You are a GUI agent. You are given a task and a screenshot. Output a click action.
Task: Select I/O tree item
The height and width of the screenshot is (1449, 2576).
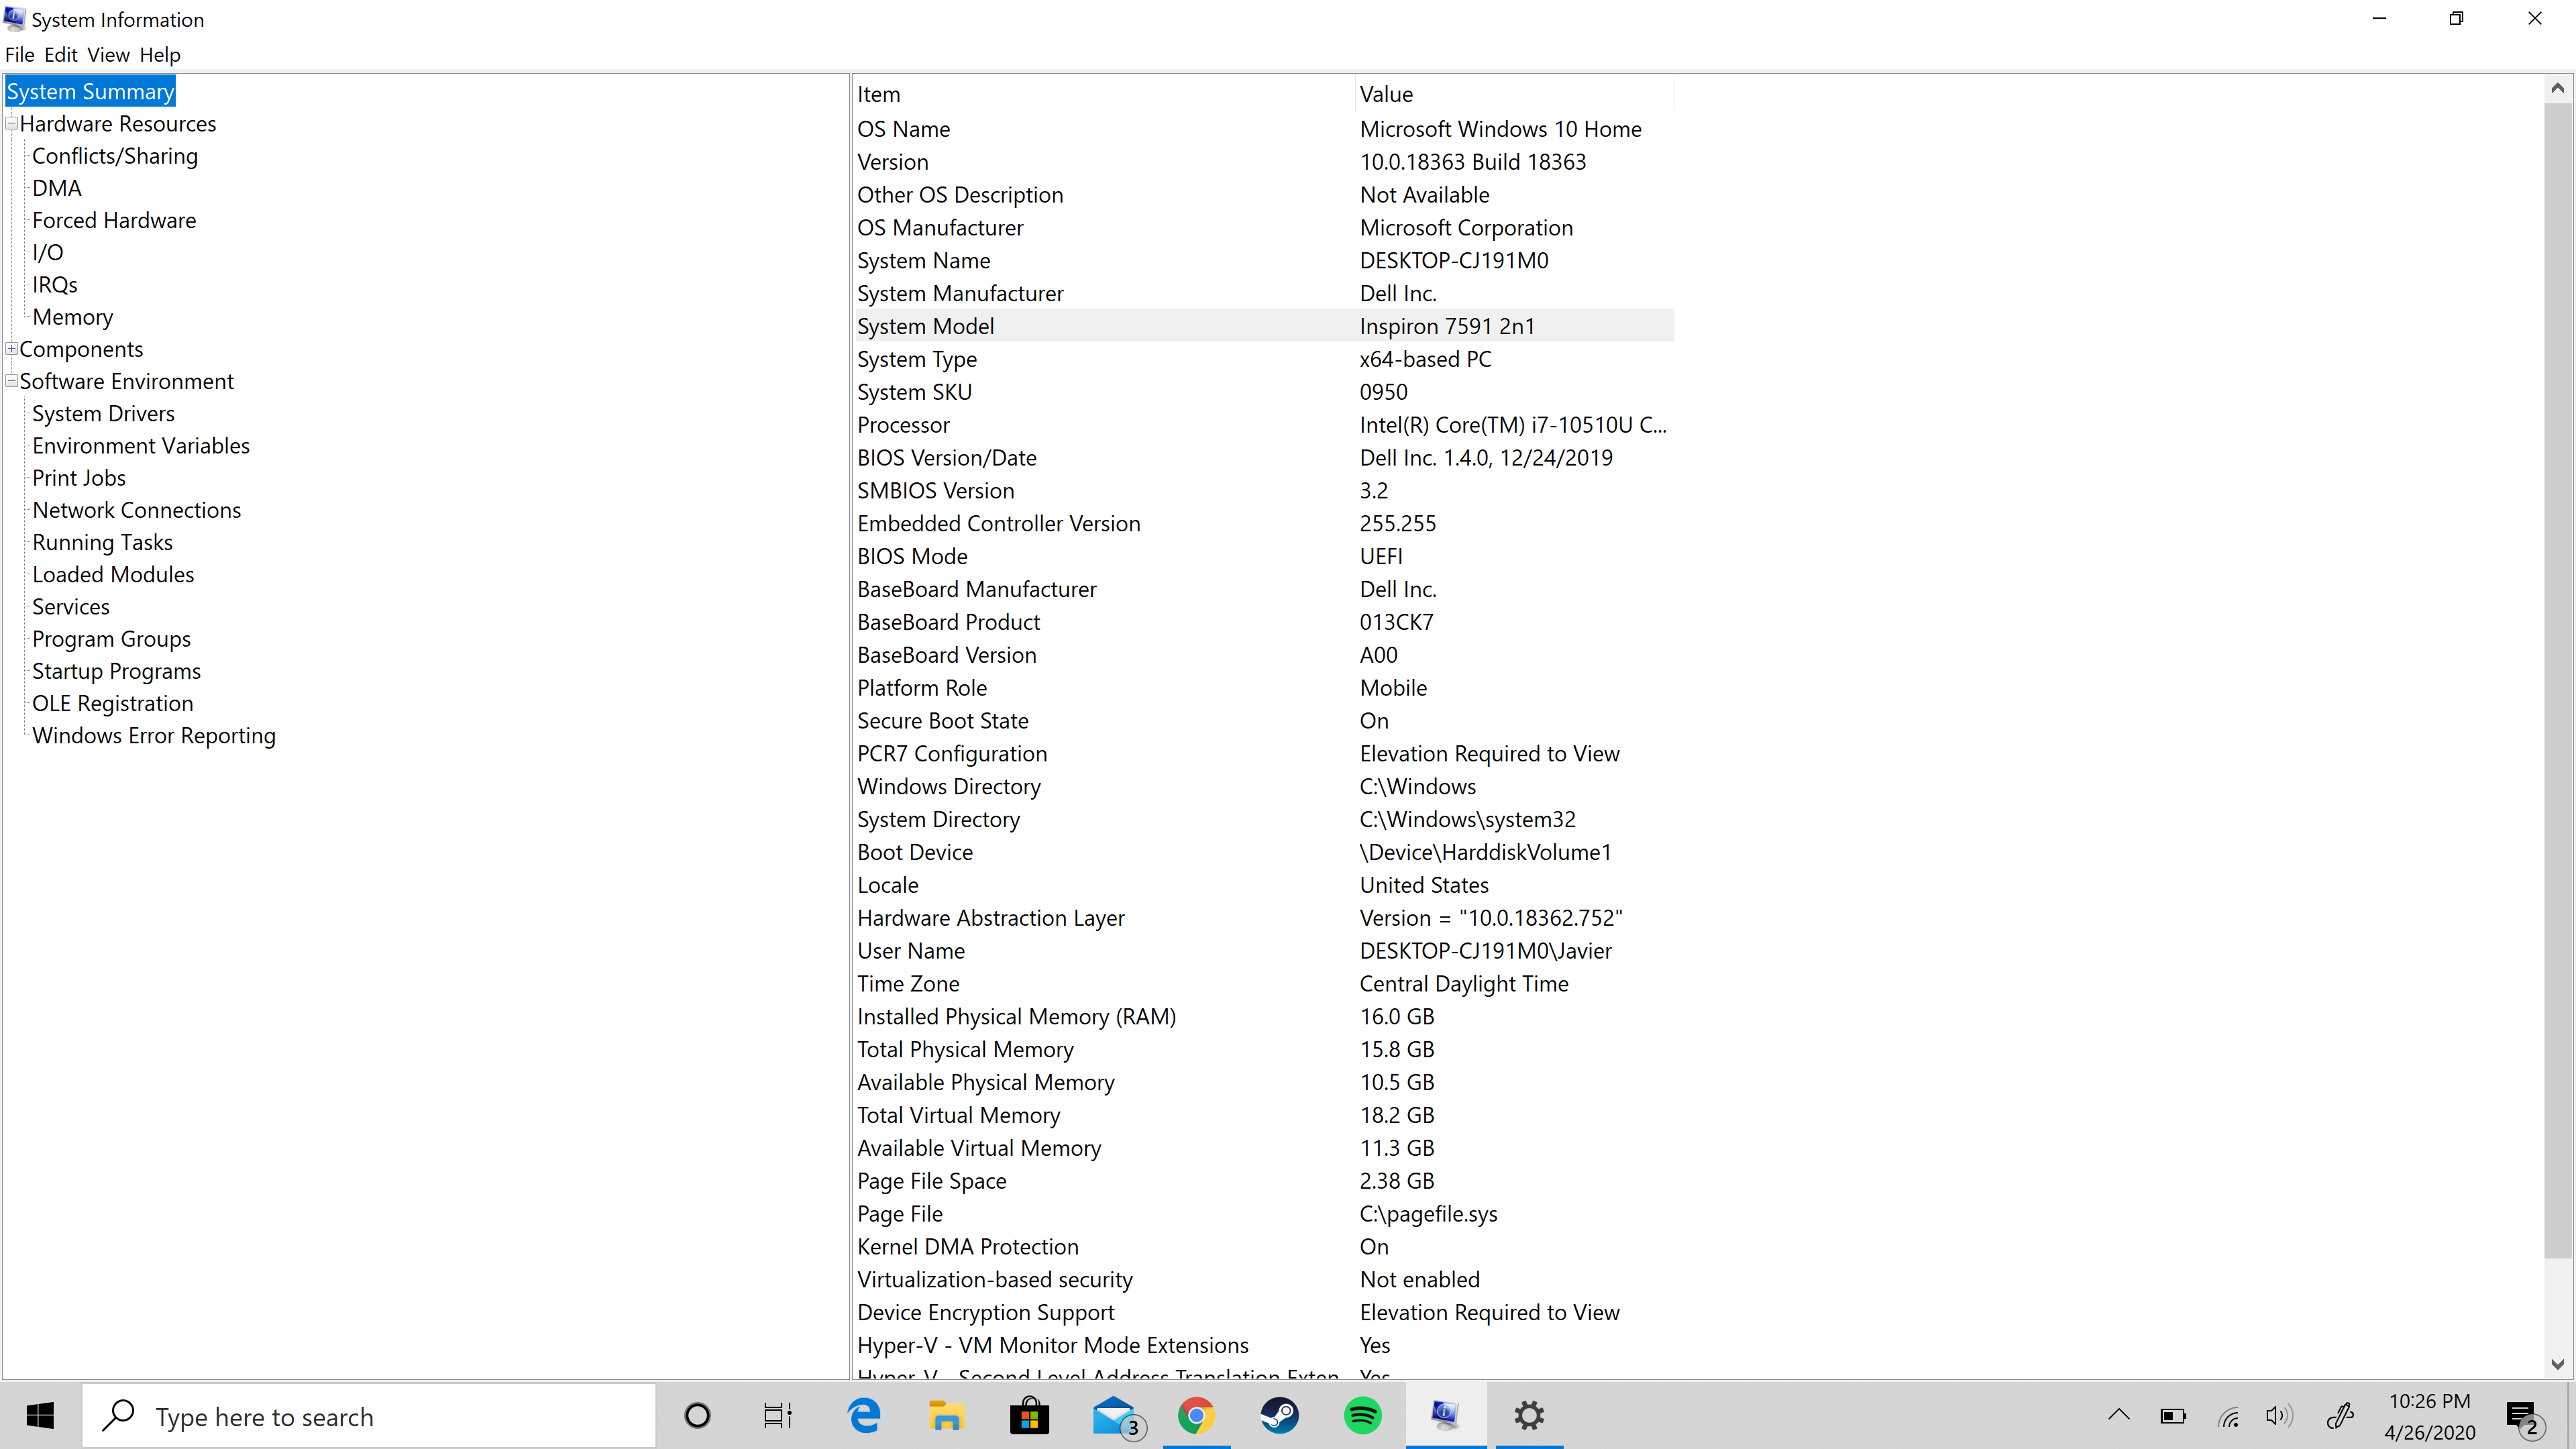coord(48,252)
